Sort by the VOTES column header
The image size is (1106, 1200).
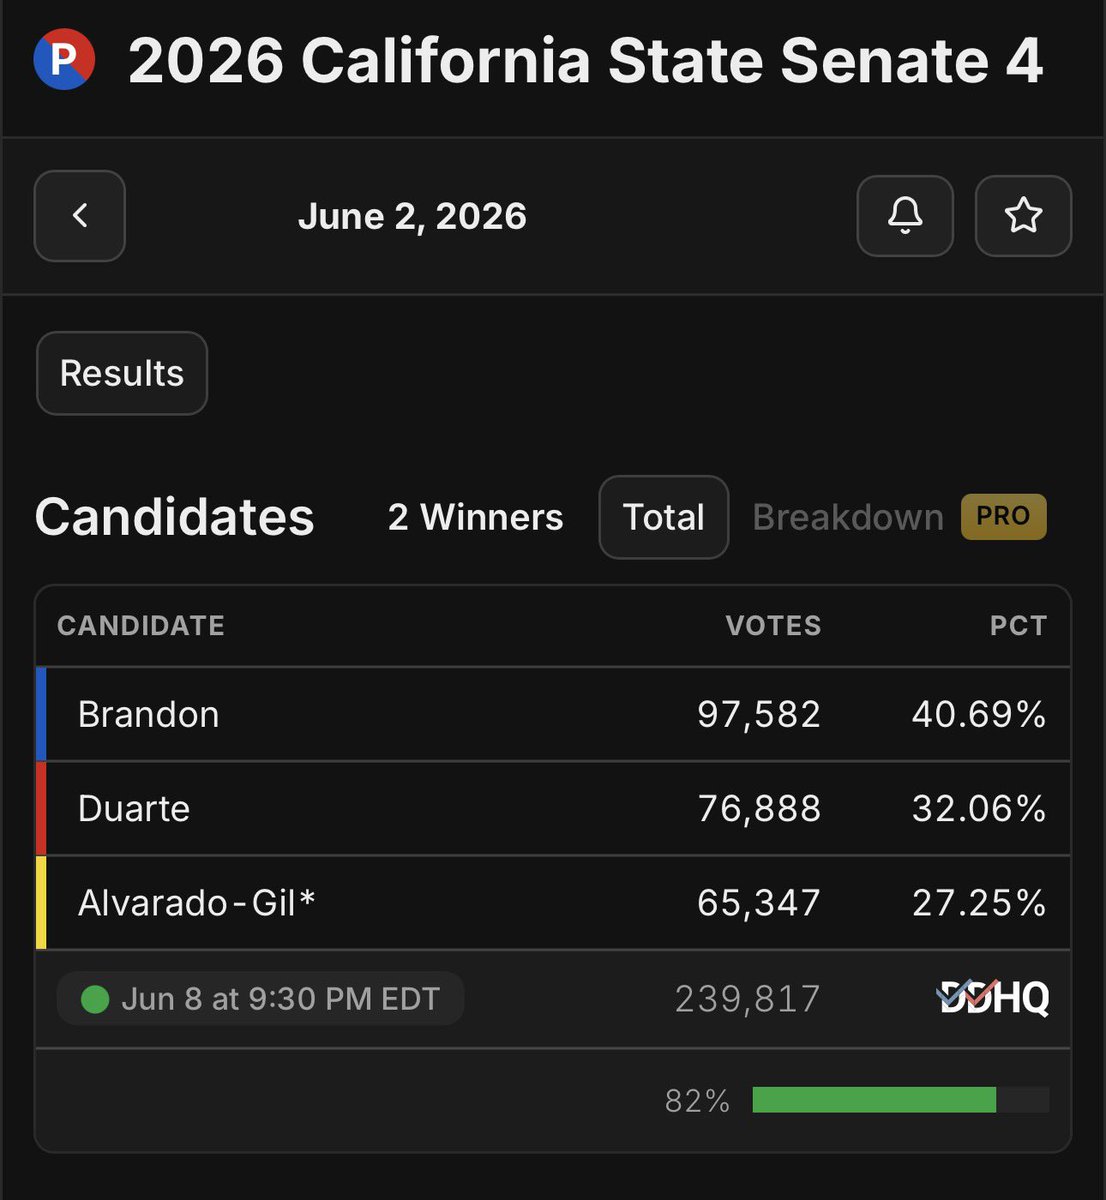(773, 626)
